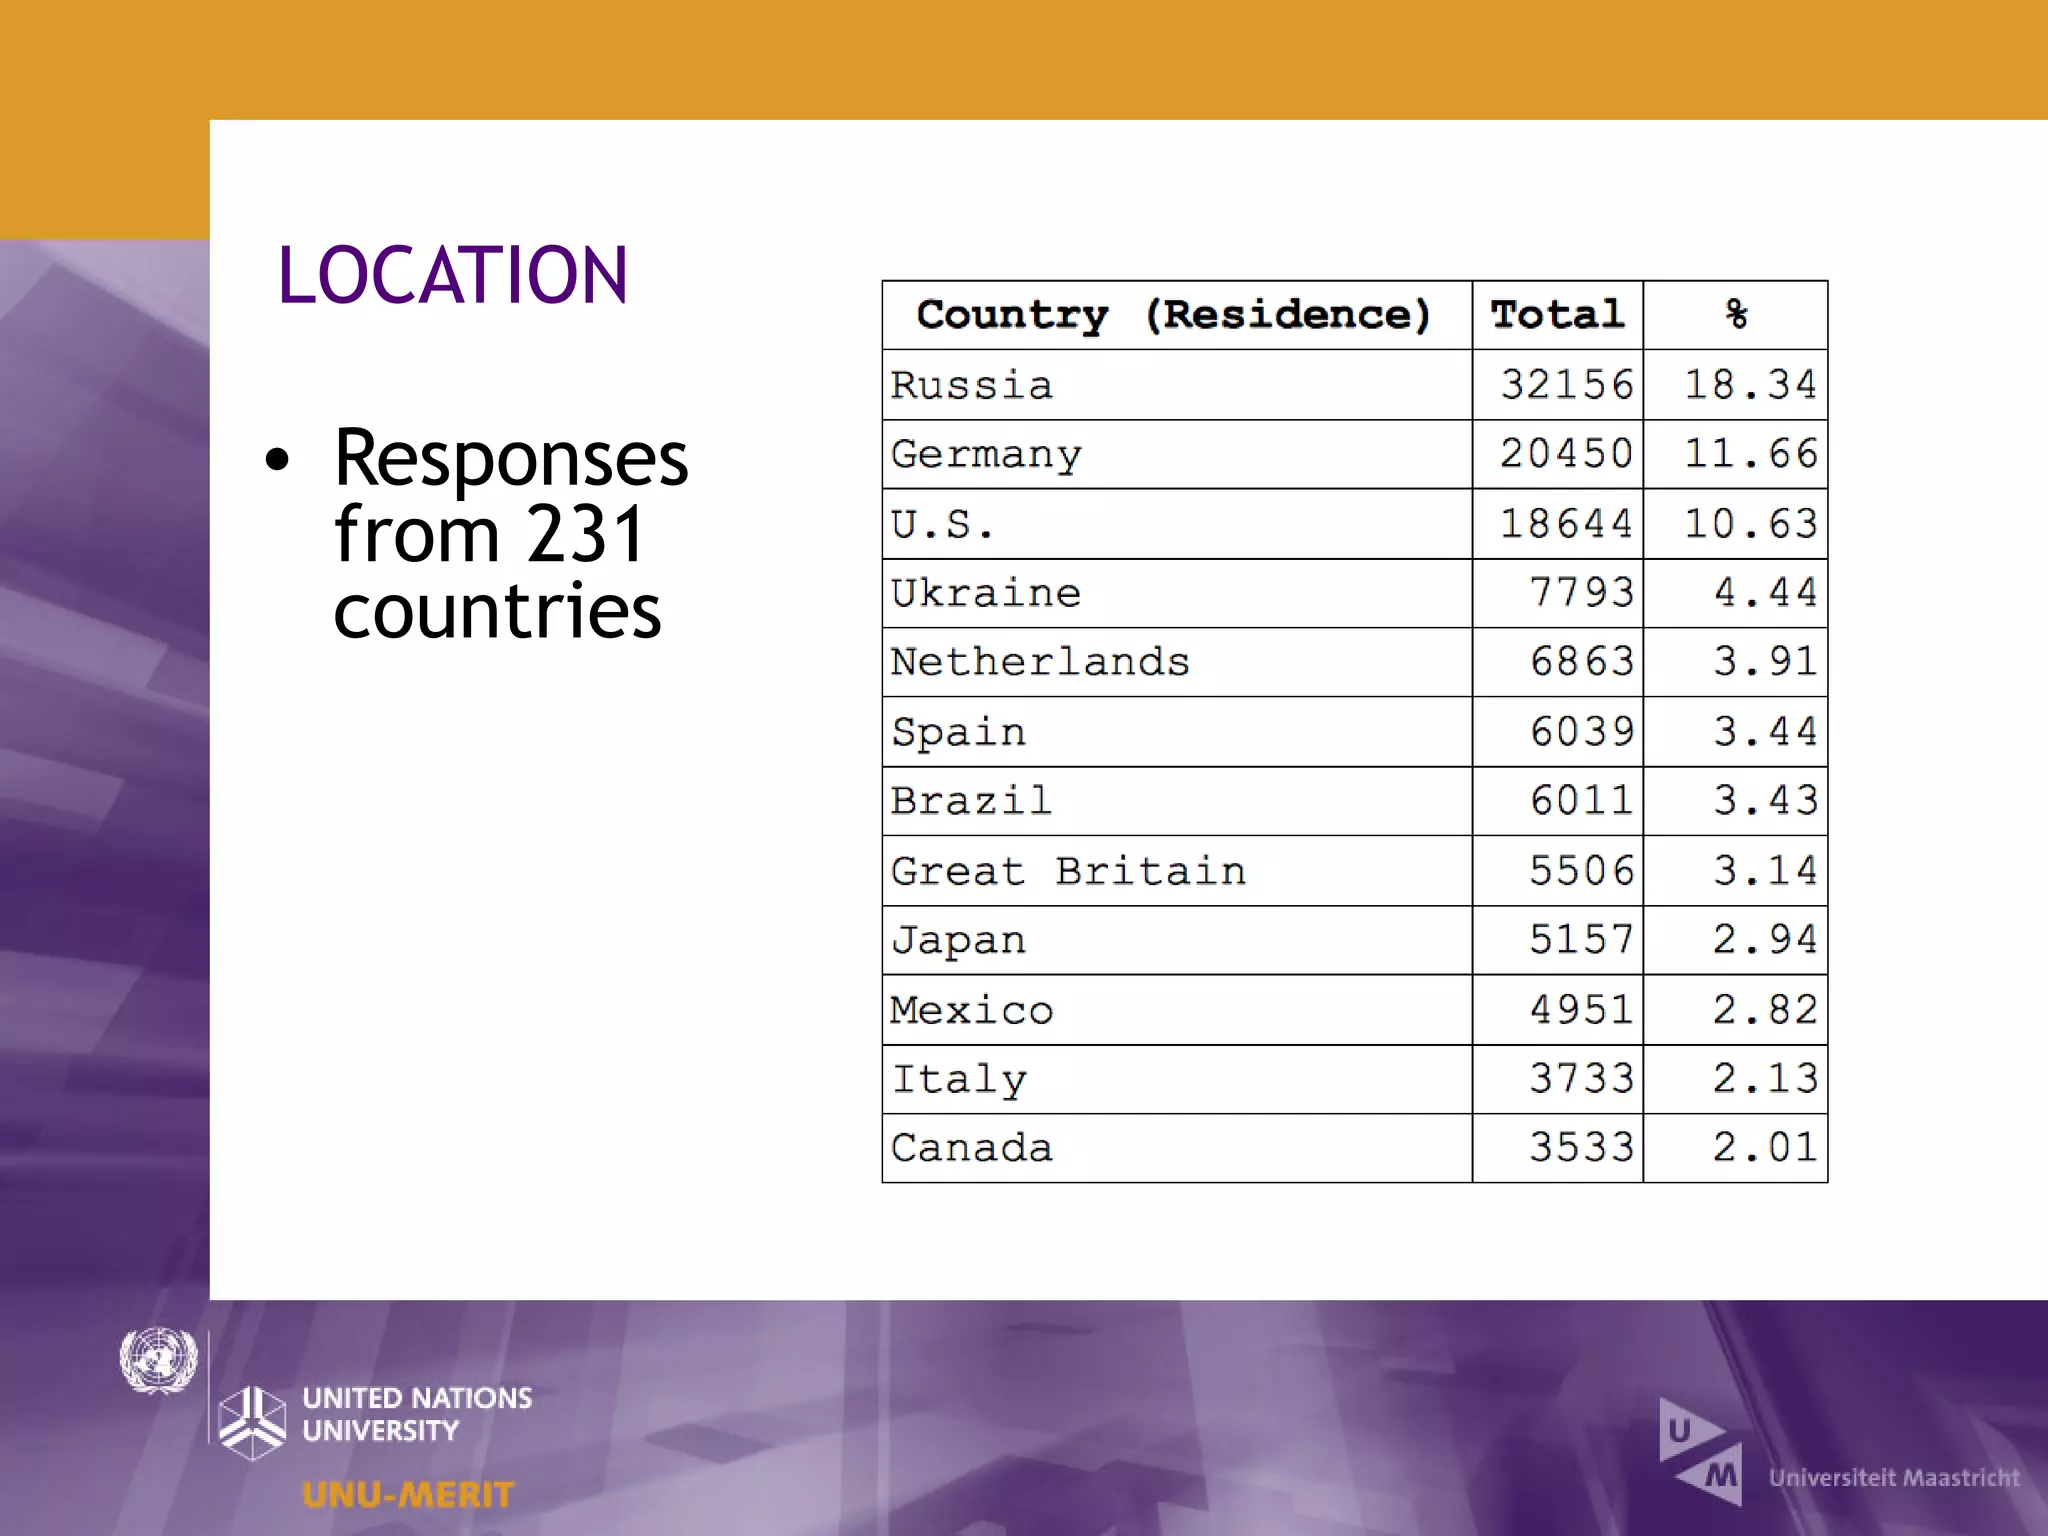Click the 'Universiteit Maastricht' text
Image resolution: width=2048 pixels, height=1536 pixels.
click(1894, 1478)
